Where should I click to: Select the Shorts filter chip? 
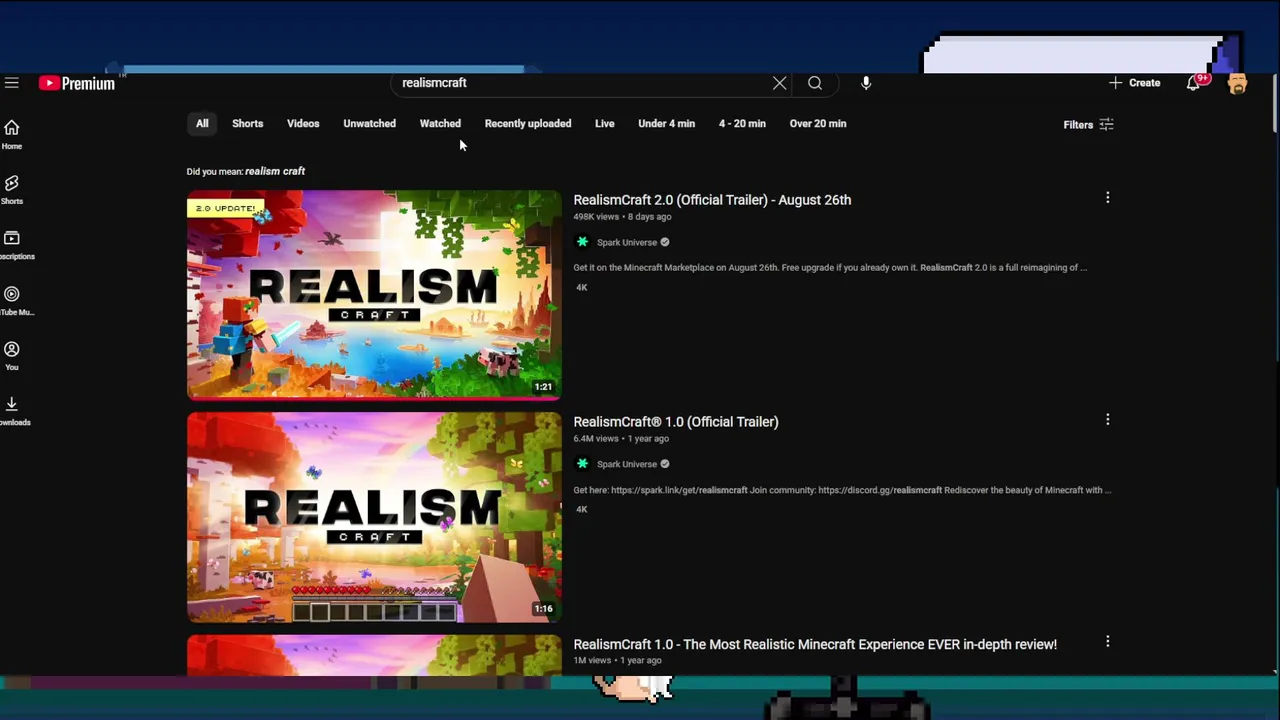click(248, 124)
